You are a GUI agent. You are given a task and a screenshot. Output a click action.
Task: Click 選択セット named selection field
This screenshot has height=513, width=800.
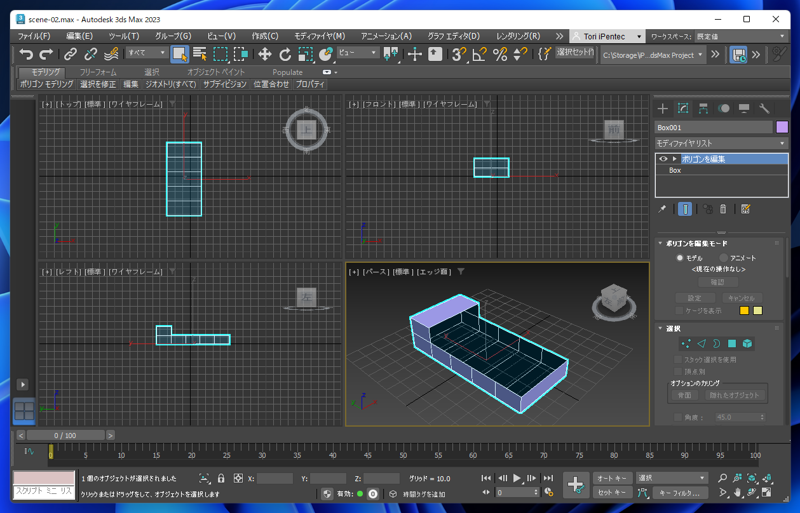pyautogui.click(x=575, y=52)
